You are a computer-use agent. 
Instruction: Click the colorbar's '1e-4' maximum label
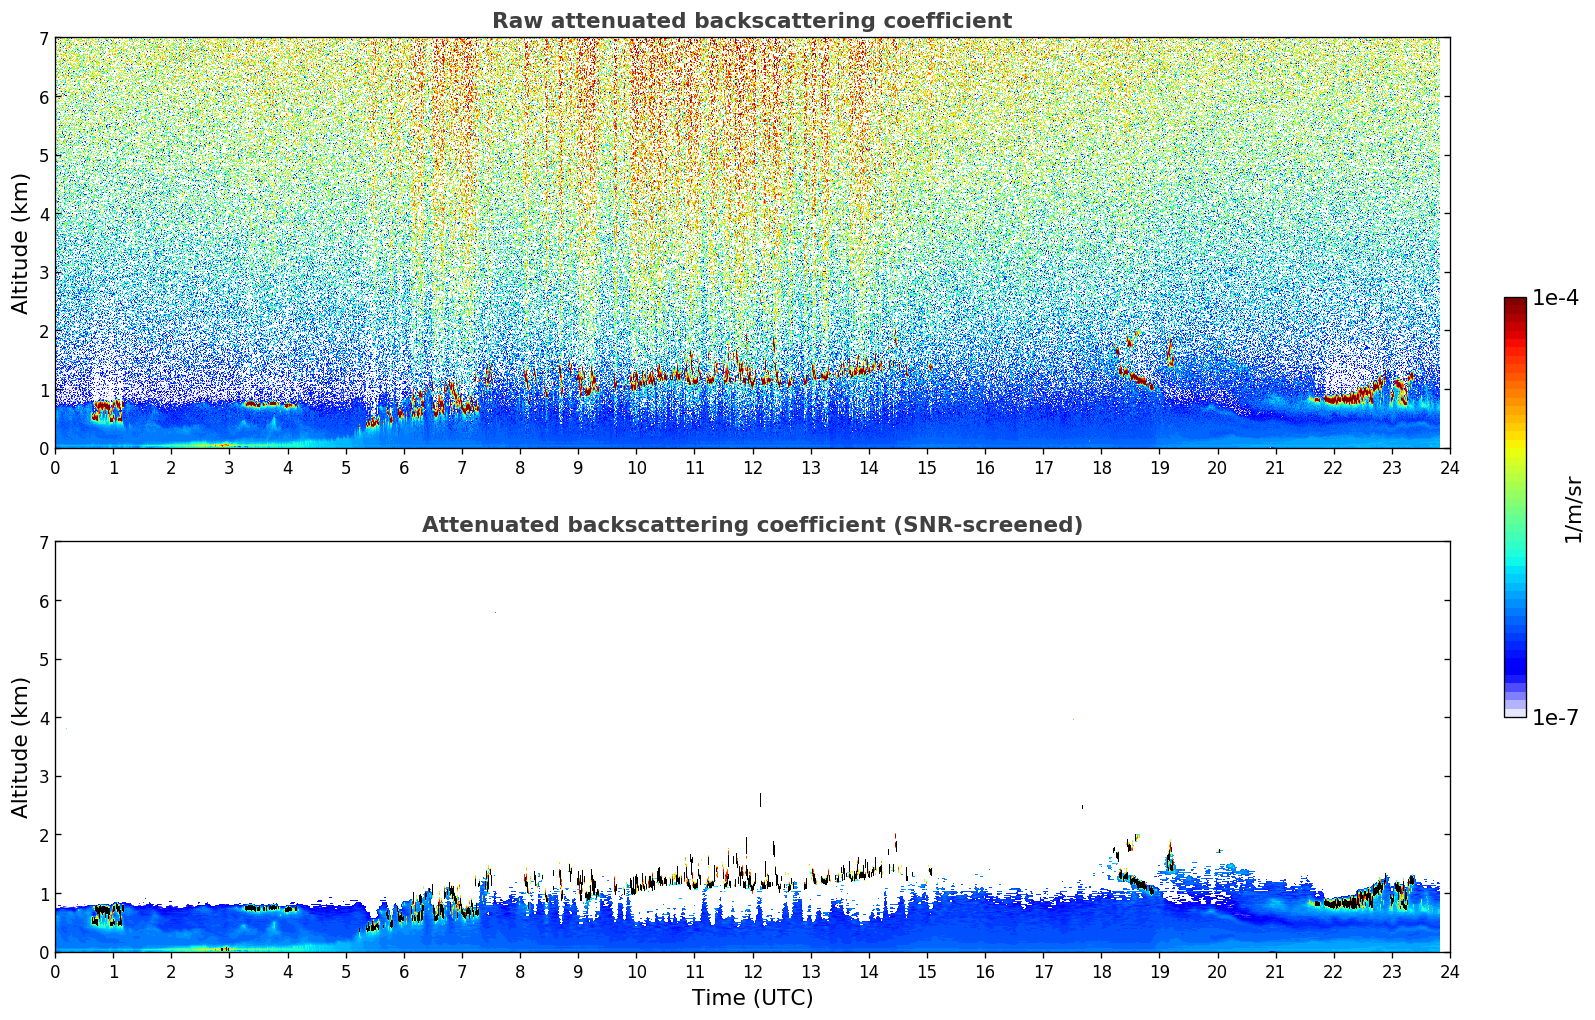[x=1555, y=298]
